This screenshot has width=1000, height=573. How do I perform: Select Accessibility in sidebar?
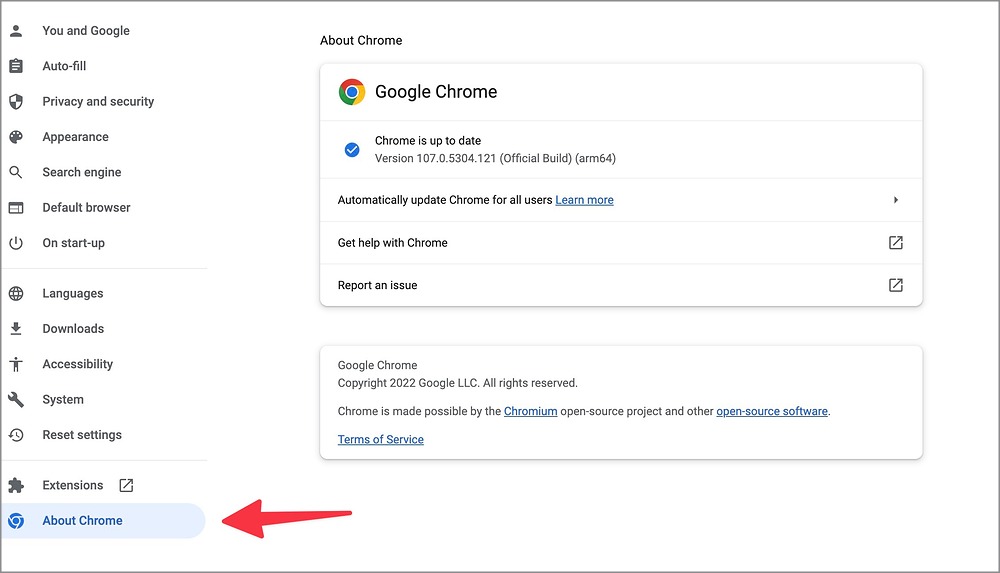[78, 364]
